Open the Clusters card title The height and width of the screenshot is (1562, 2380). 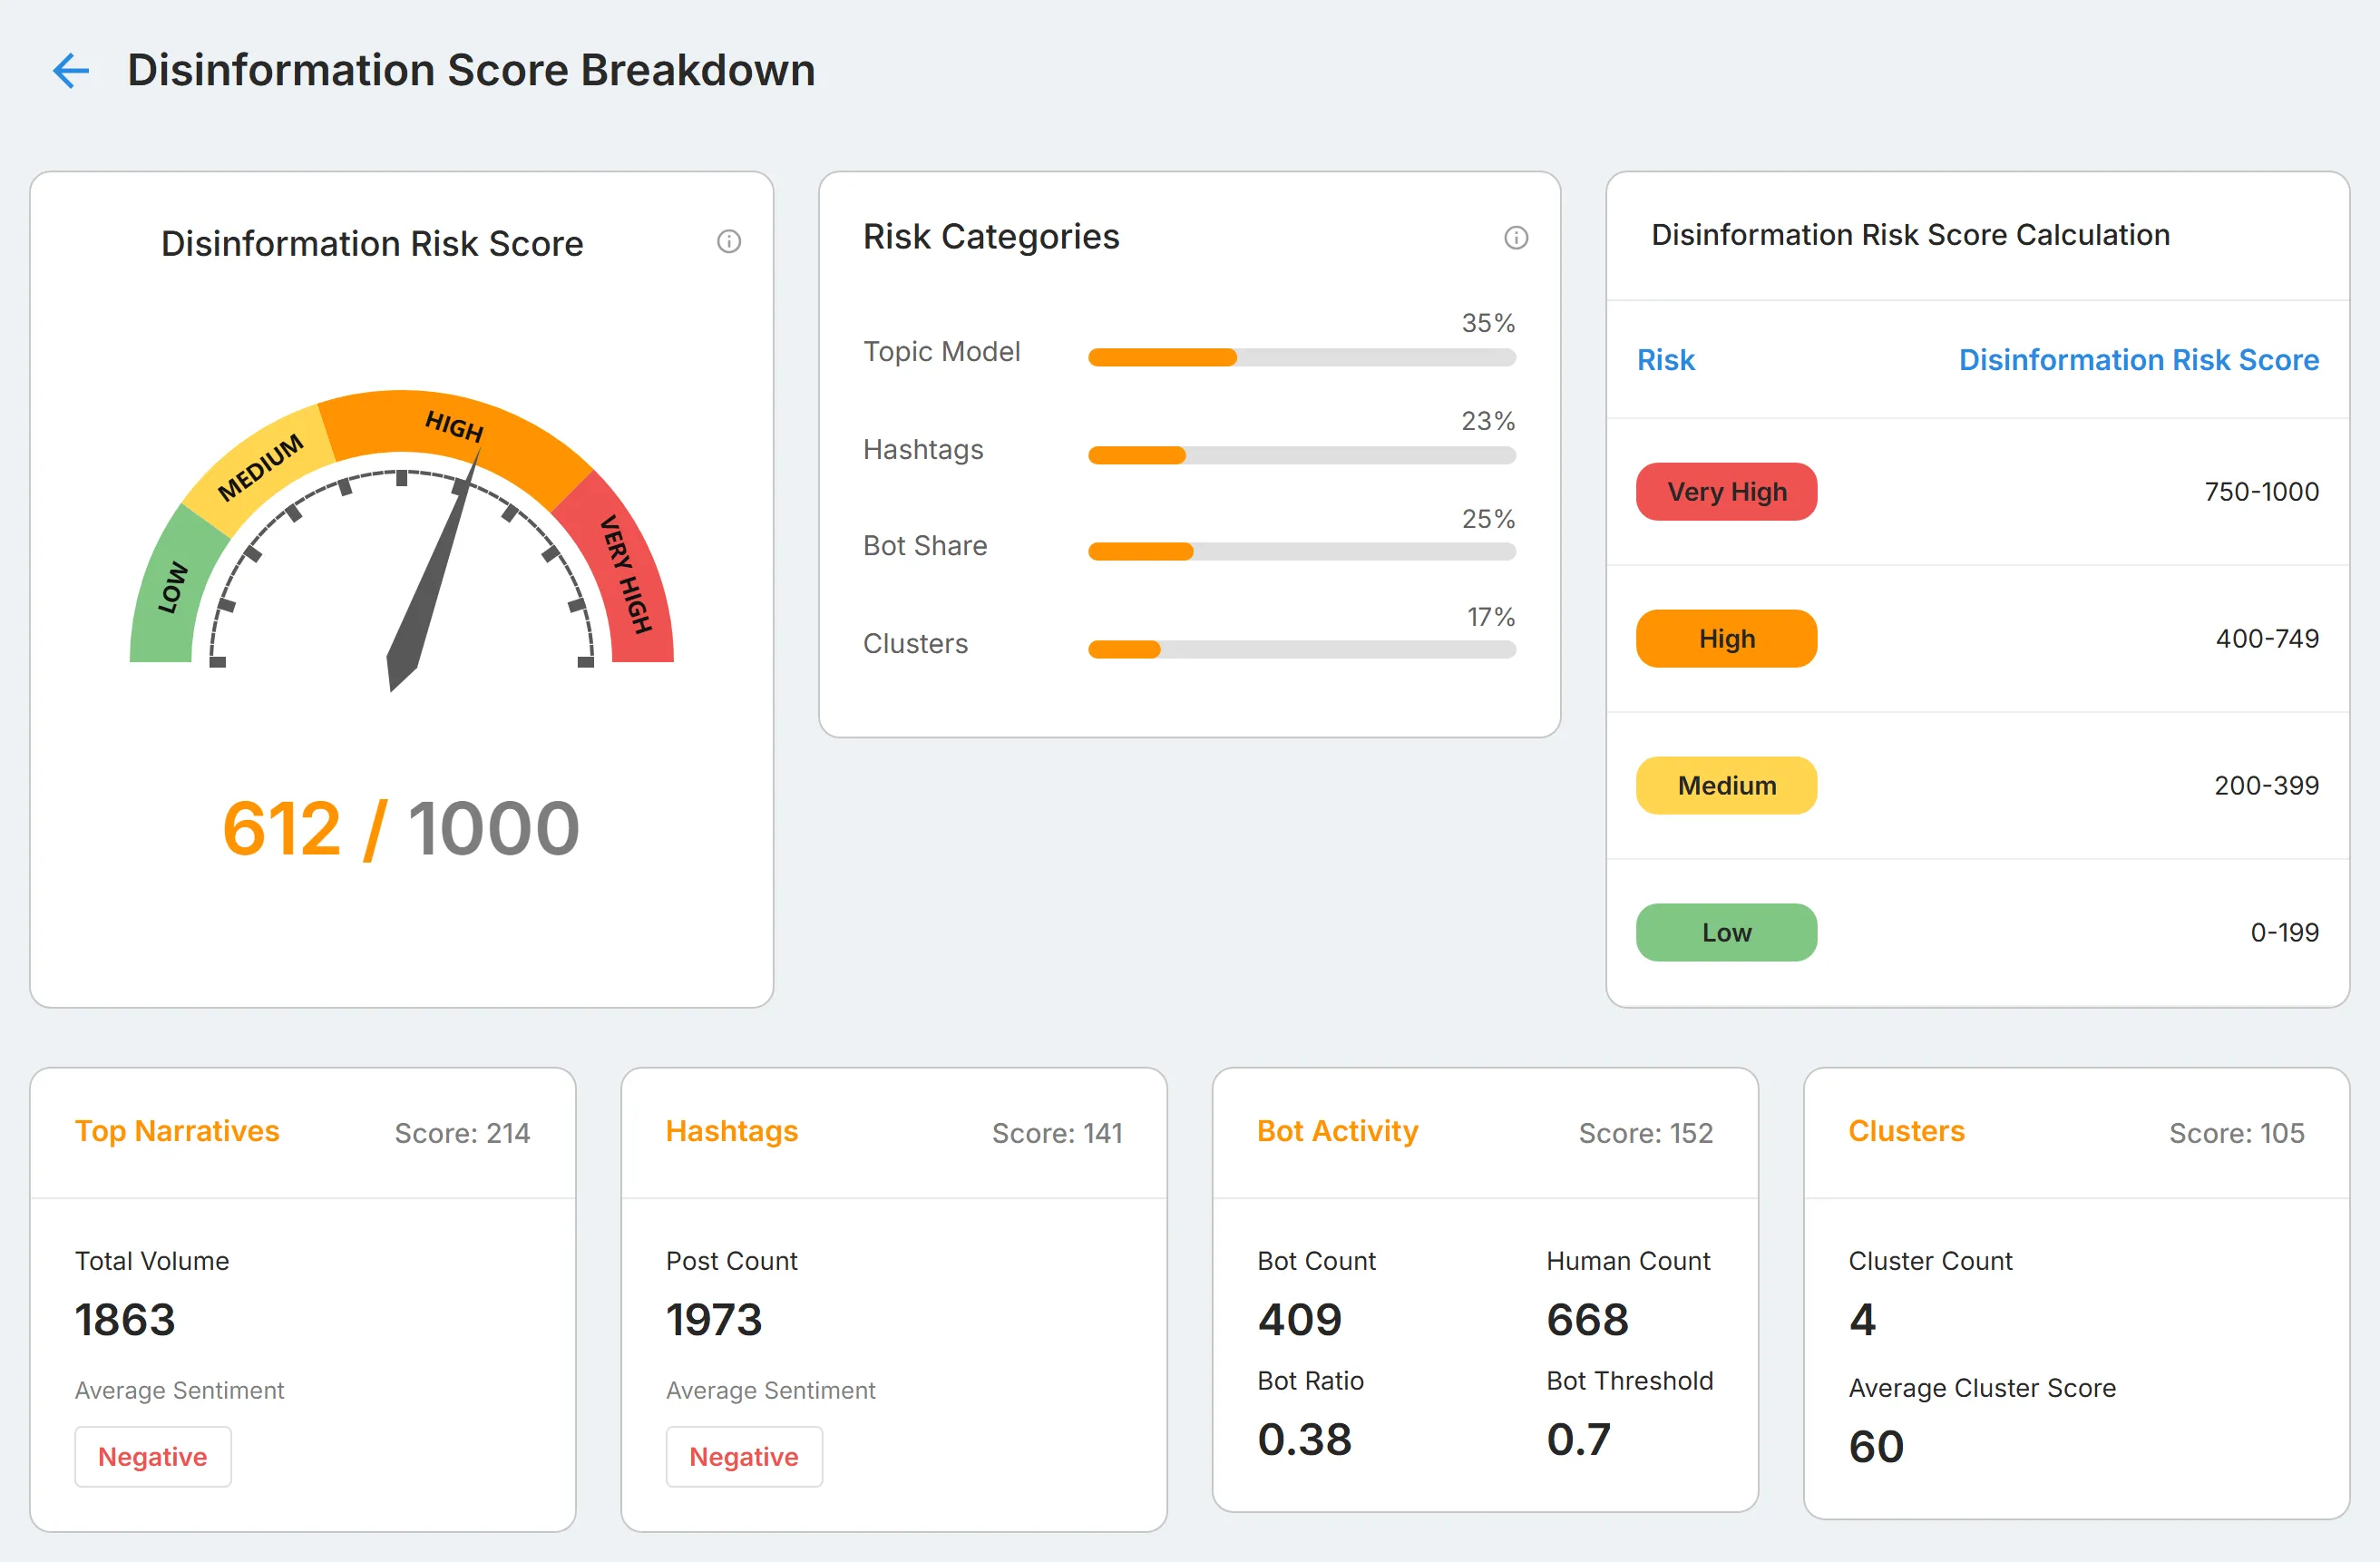coord(1906,1131)
